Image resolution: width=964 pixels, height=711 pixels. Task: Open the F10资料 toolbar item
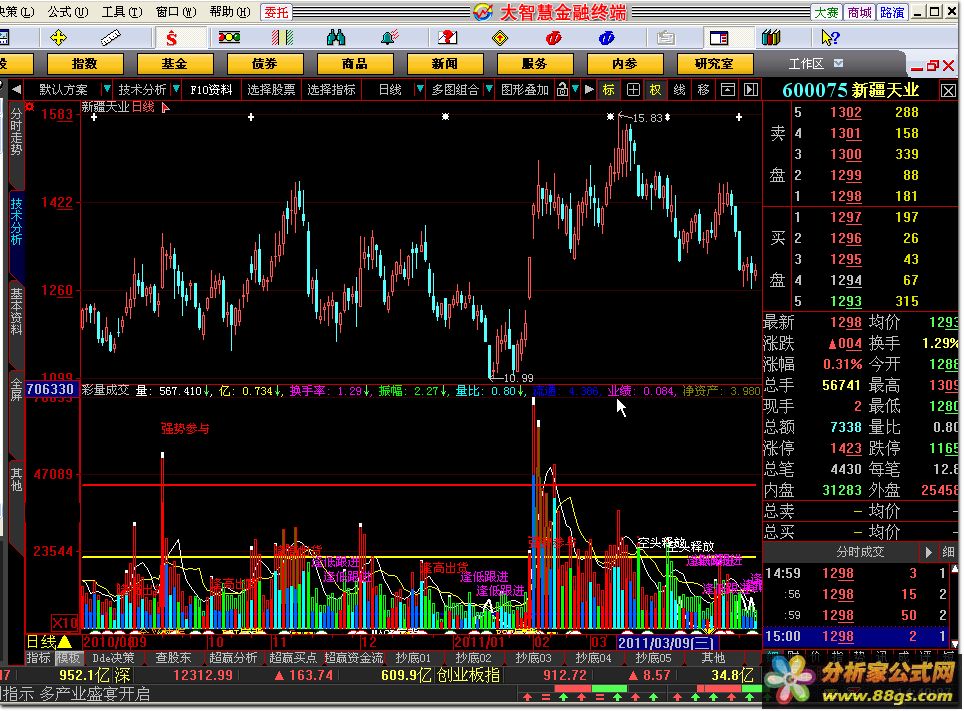211,90
